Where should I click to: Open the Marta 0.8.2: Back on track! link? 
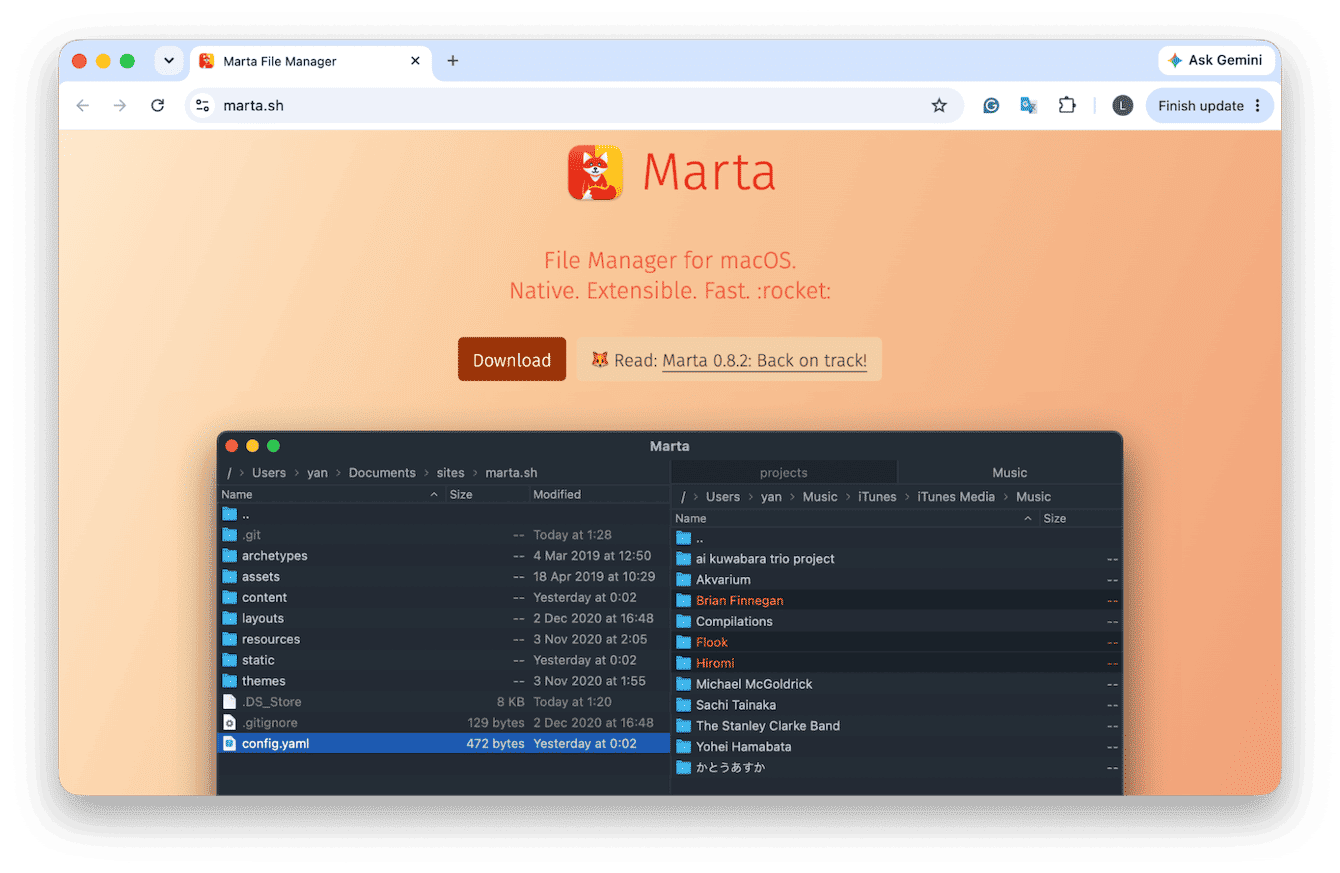coord(764,360)
